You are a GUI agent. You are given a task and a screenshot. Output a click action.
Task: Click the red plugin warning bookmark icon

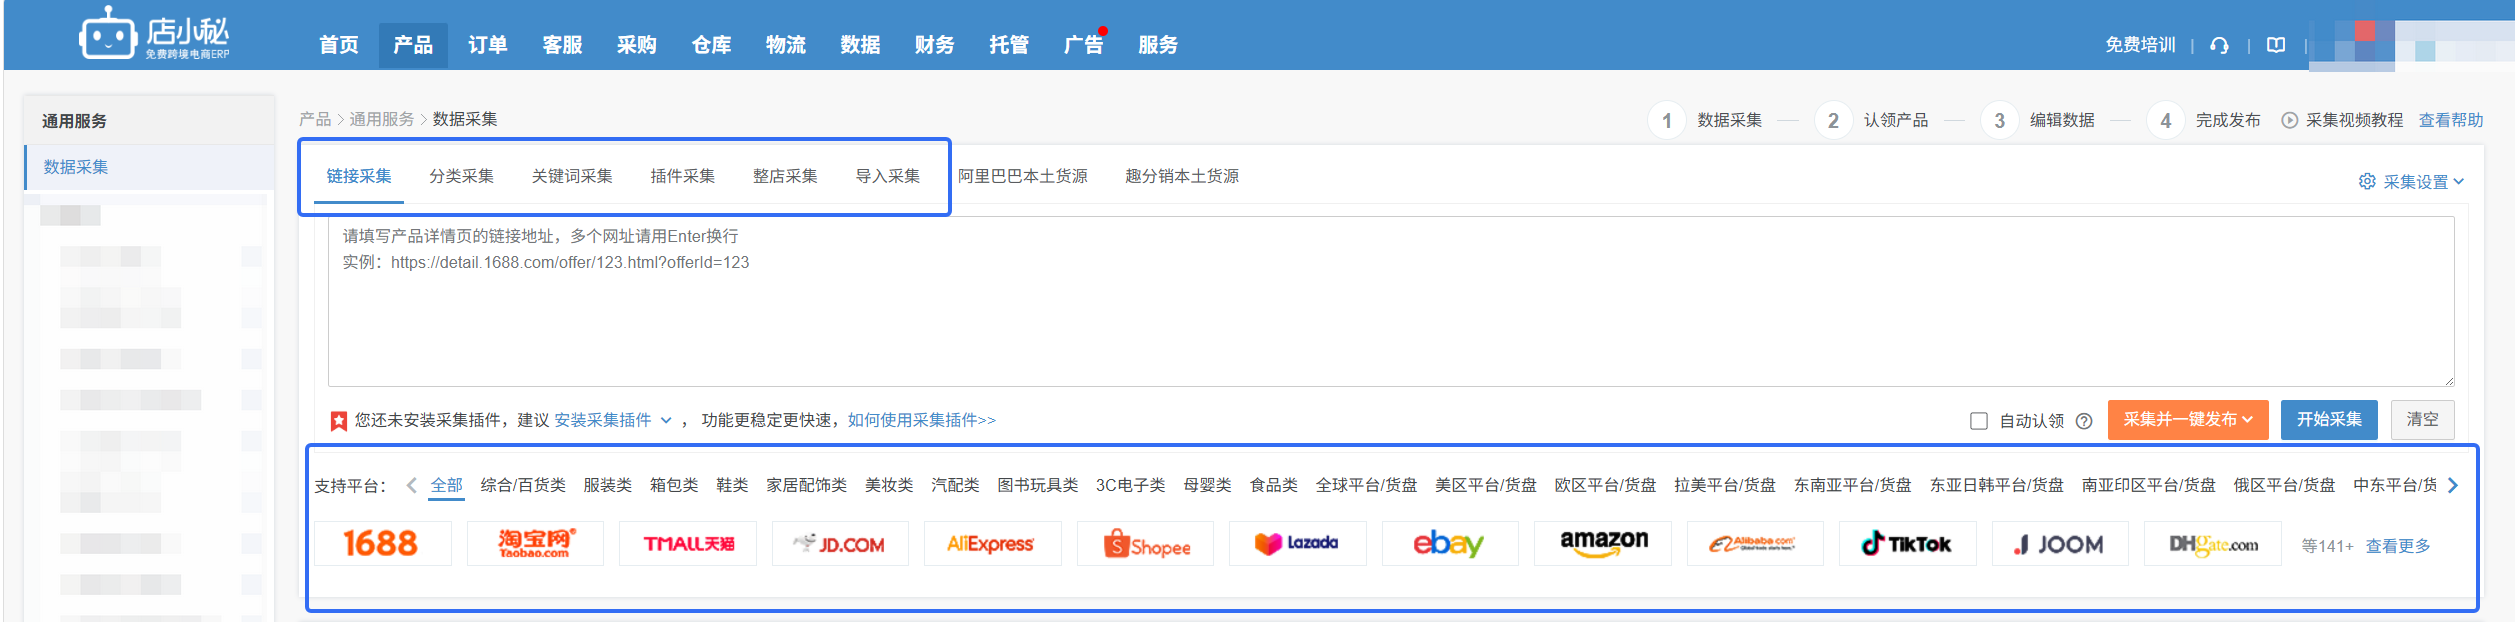point(339,421)
